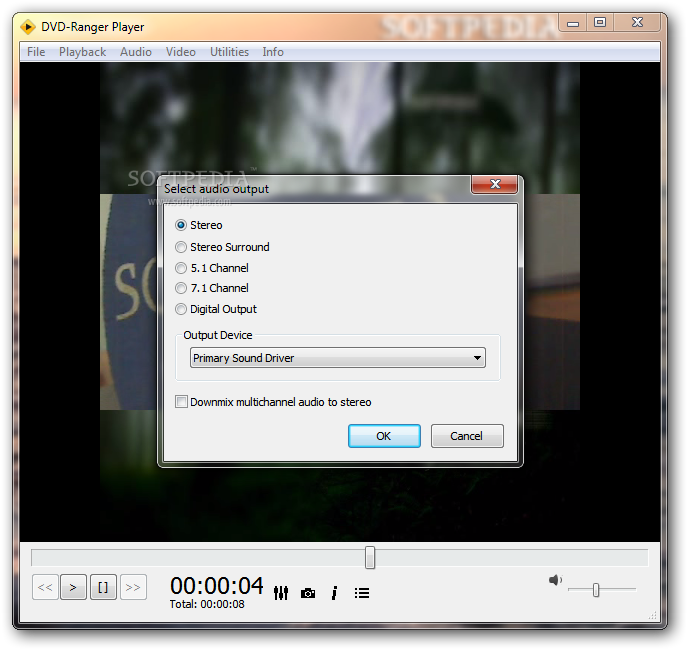Close the Select audio output dialog
This screenshot has width=688, height=650.
click(x=494, y=184)
